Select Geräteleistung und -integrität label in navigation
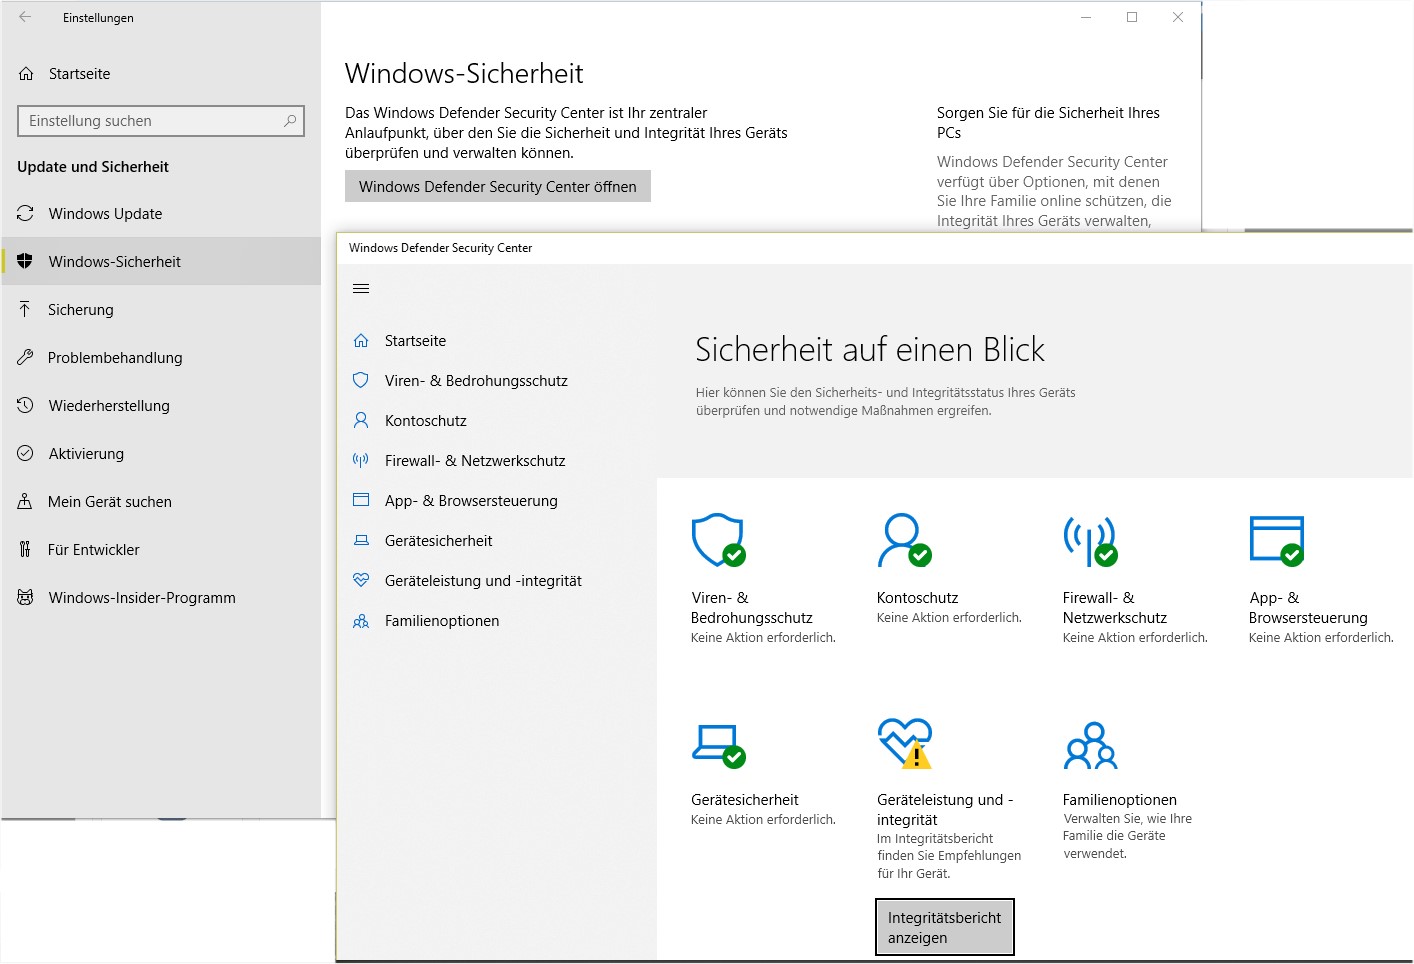Viewport: 1414px width, 964px height. click(x=483, y=581)
